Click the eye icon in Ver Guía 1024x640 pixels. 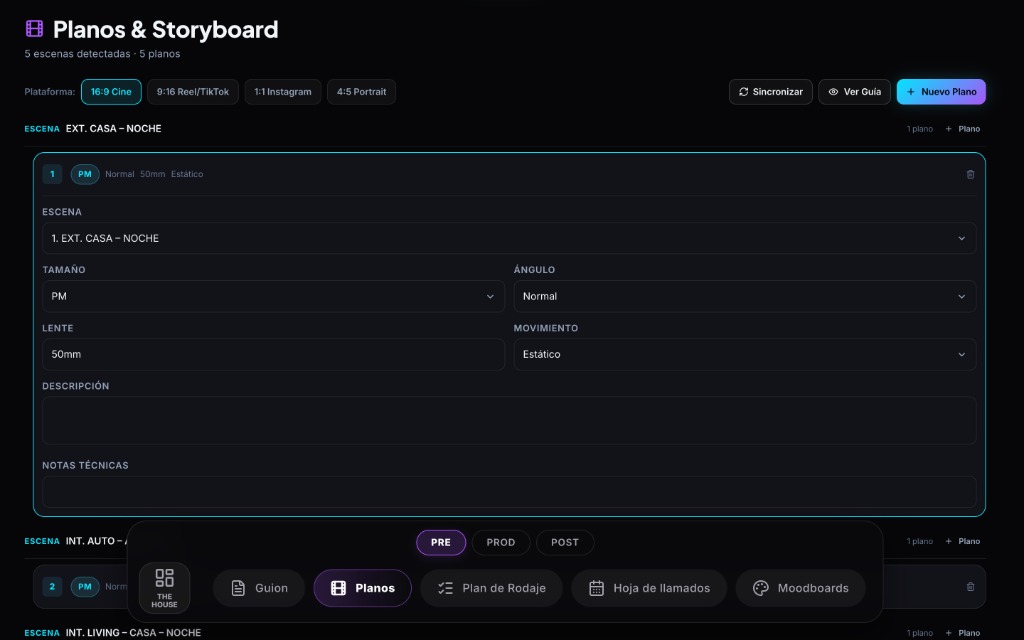[833, 92]
